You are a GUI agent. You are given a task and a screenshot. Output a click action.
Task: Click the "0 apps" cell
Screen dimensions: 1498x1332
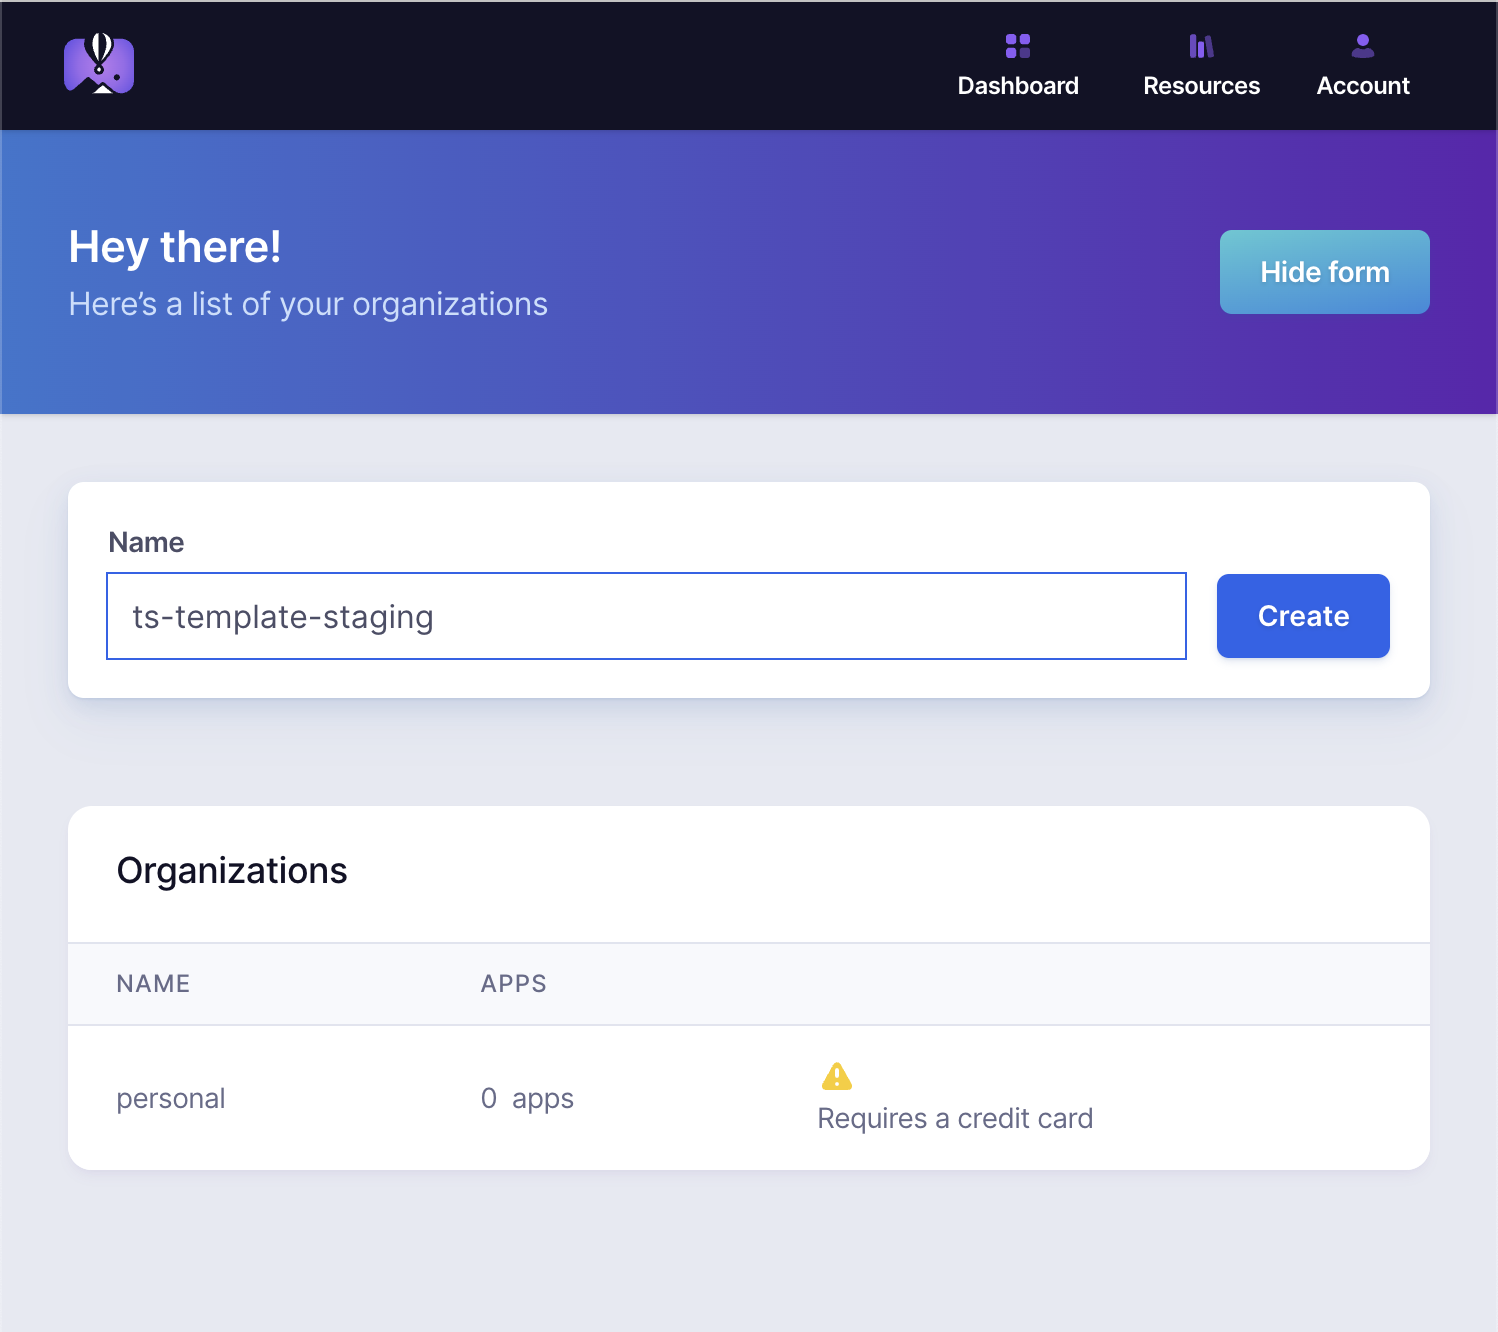pyautogui.click(x=527, y=1098)
